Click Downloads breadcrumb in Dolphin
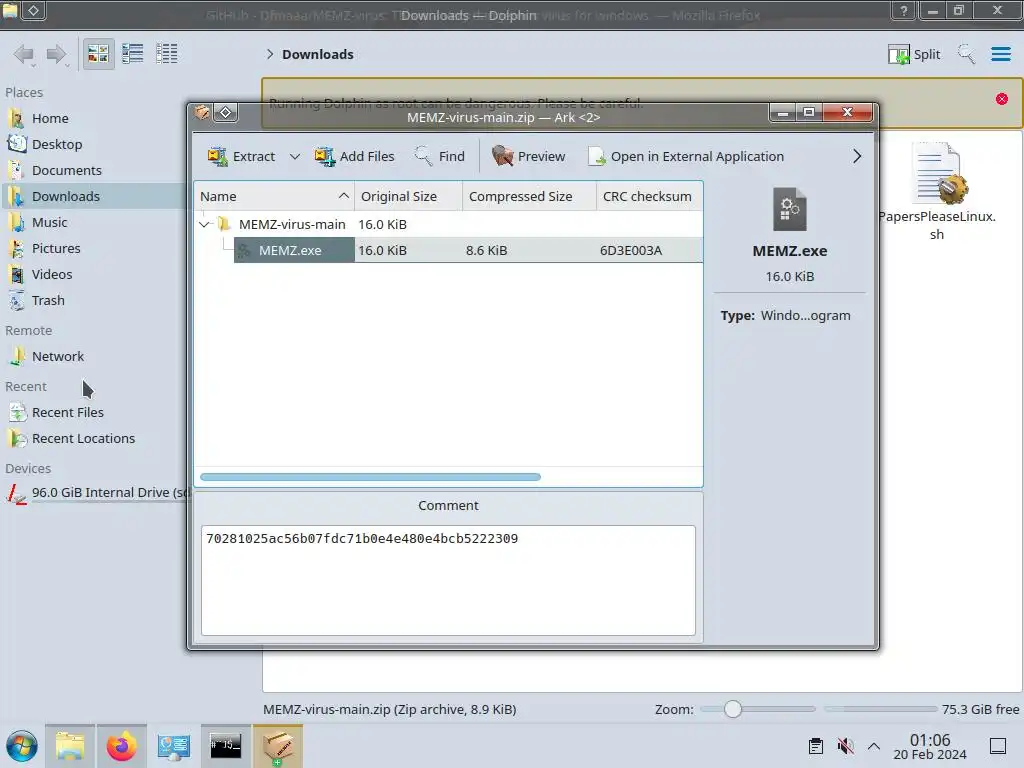The width and height of the screenshot is (1024, 768). (x=317, y=54)
